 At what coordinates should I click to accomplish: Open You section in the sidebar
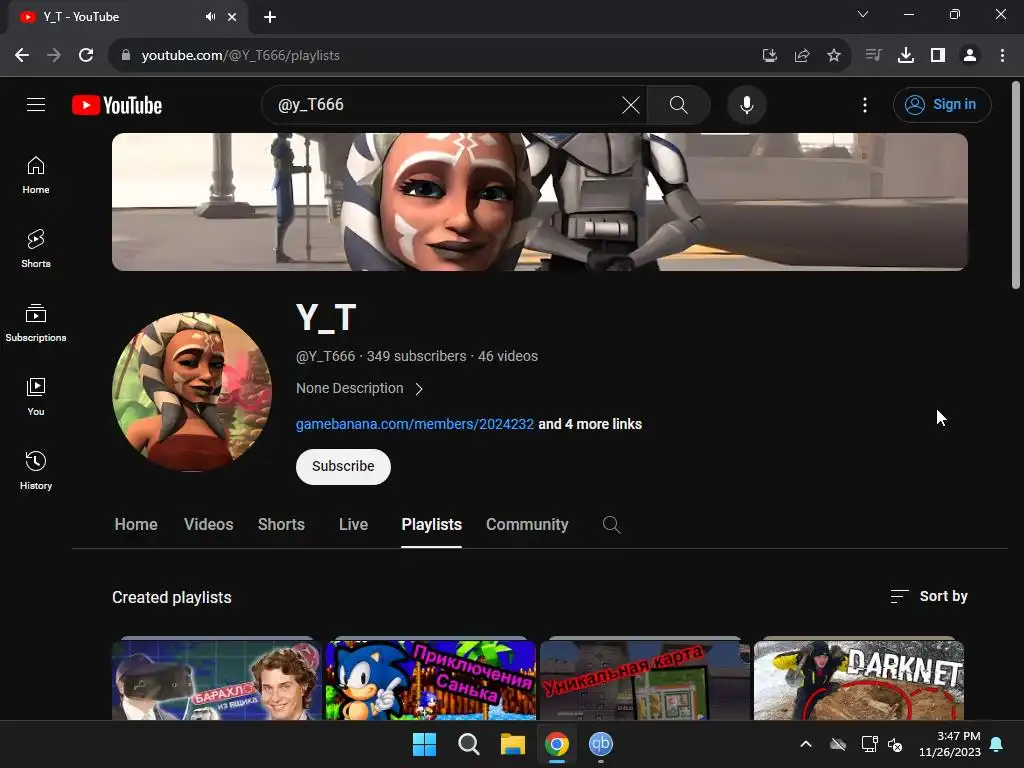(x=36, y=396)
